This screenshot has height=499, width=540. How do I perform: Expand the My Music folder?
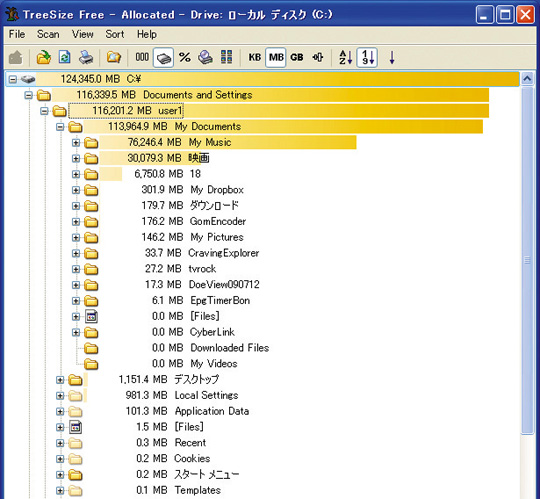click(x=76, y=142)
